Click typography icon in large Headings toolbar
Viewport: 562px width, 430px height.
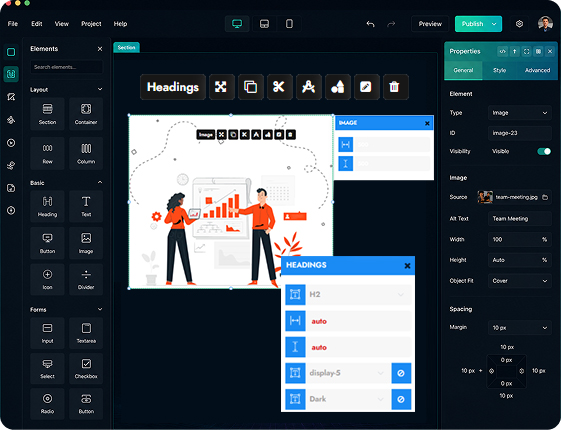[308, 87]
